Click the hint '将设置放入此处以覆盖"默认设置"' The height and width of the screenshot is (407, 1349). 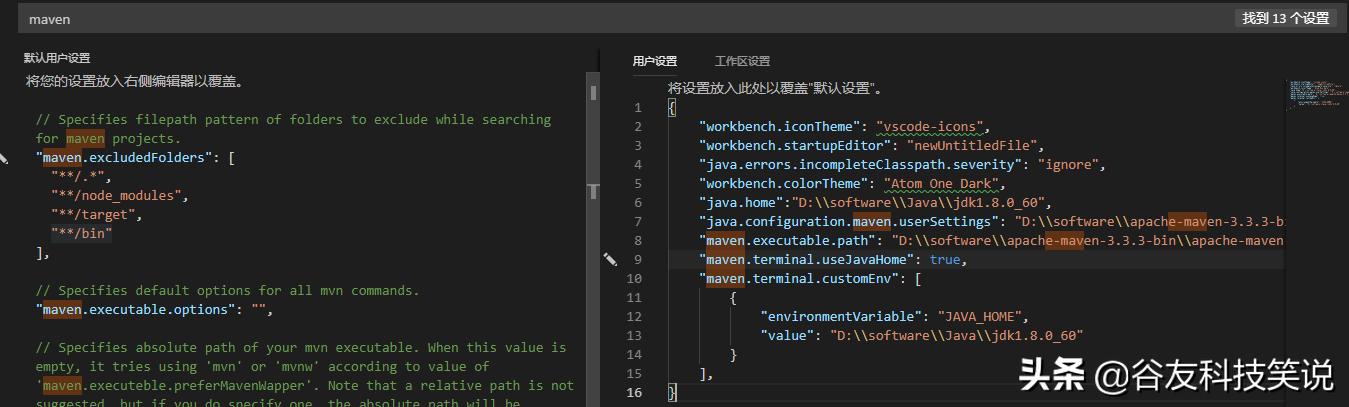click(775, 88)
